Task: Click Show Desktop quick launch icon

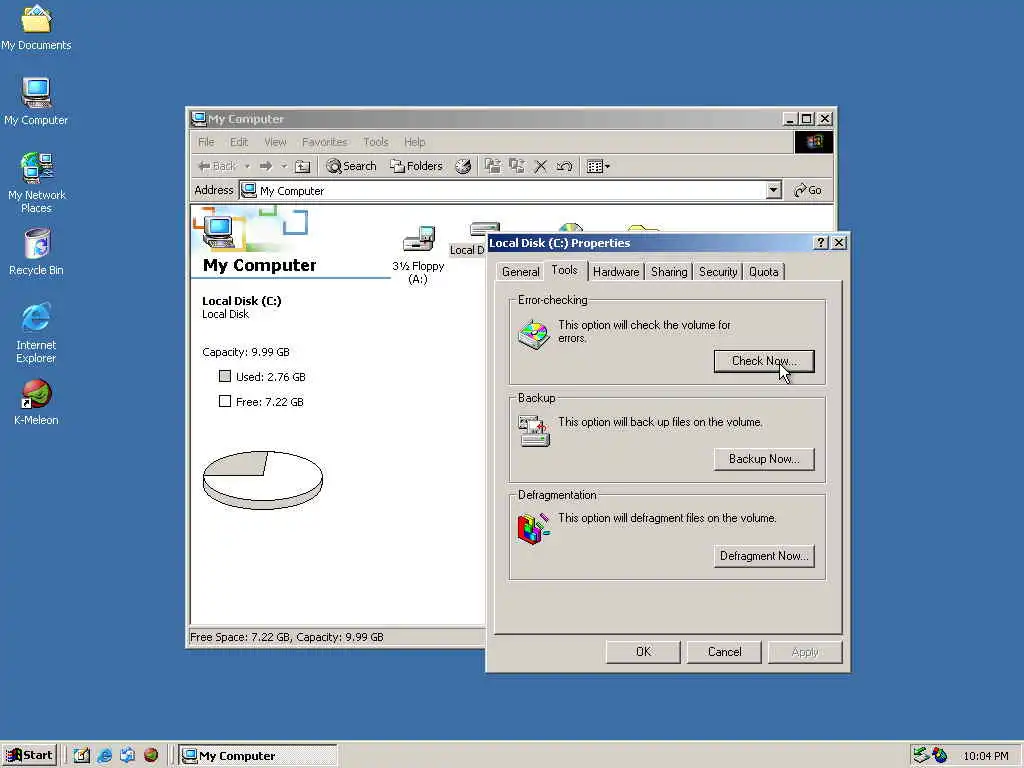Action: 82,756
